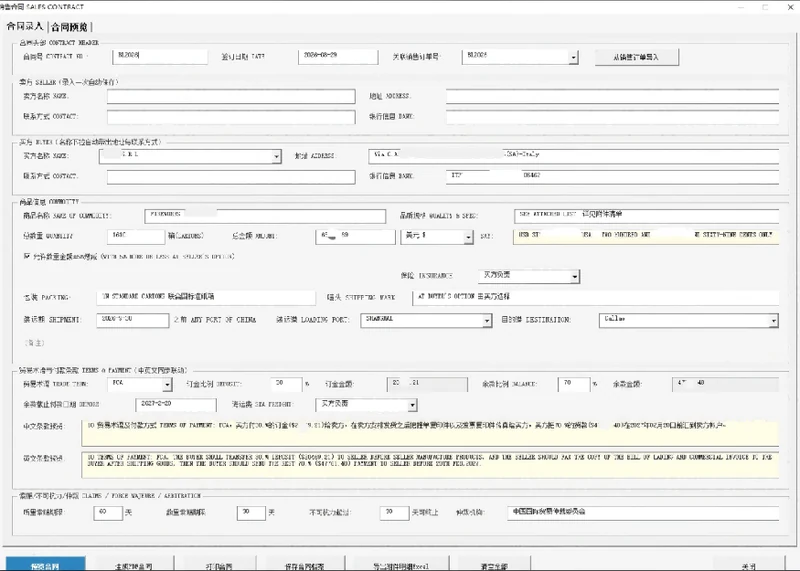The image size is (800, 571).
Task: Click the SHIPPING MARK text field
Action: point(595,297)
